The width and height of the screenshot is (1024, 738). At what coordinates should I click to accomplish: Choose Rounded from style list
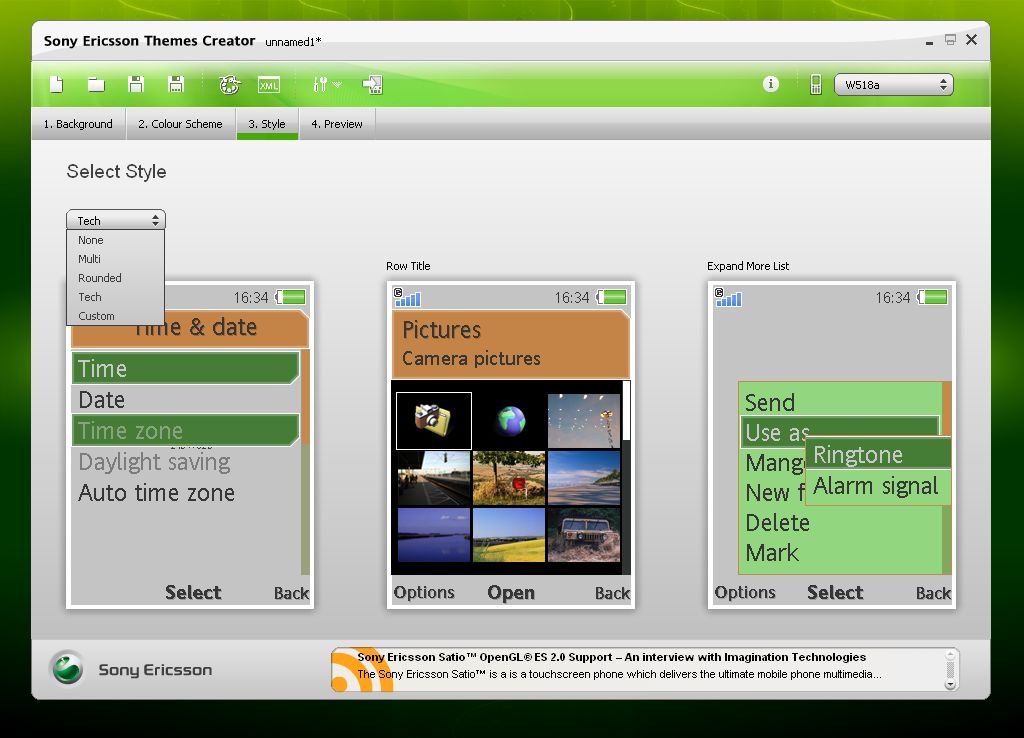point(115,278)
